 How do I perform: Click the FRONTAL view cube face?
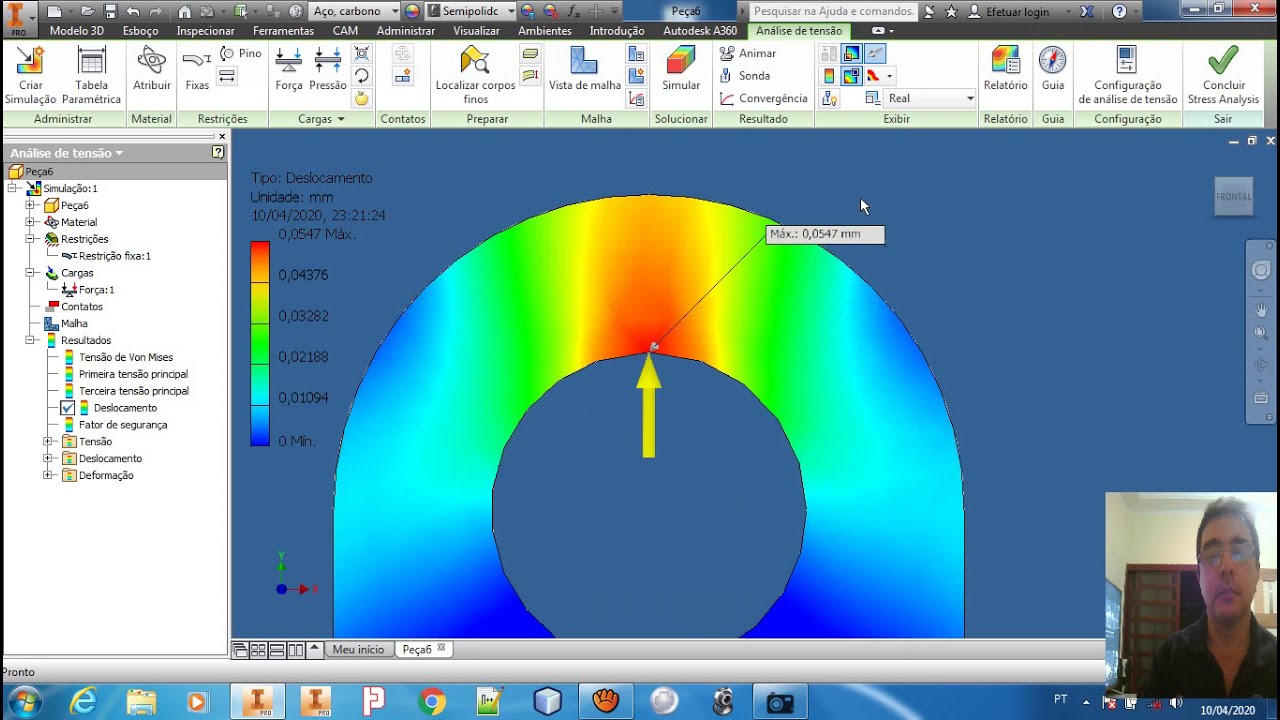[1233, 196]
